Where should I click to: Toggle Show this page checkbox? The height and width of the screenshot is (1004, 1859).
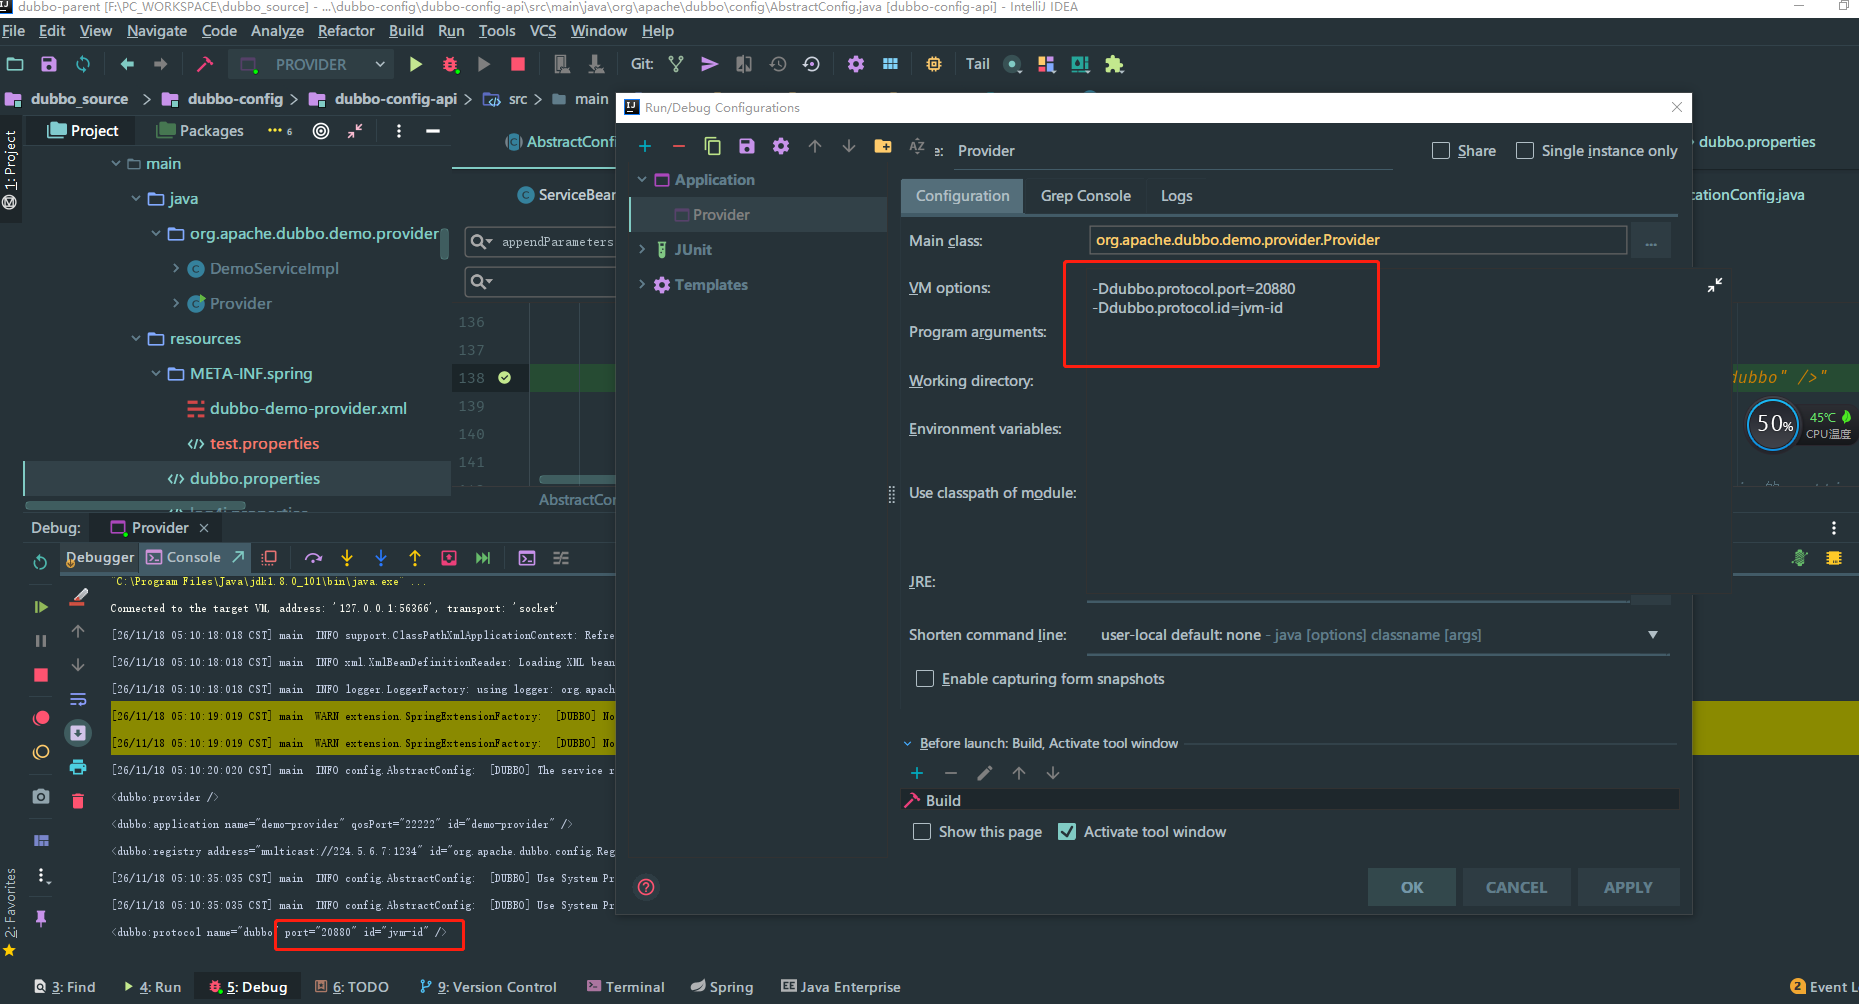tap(922, 831)
